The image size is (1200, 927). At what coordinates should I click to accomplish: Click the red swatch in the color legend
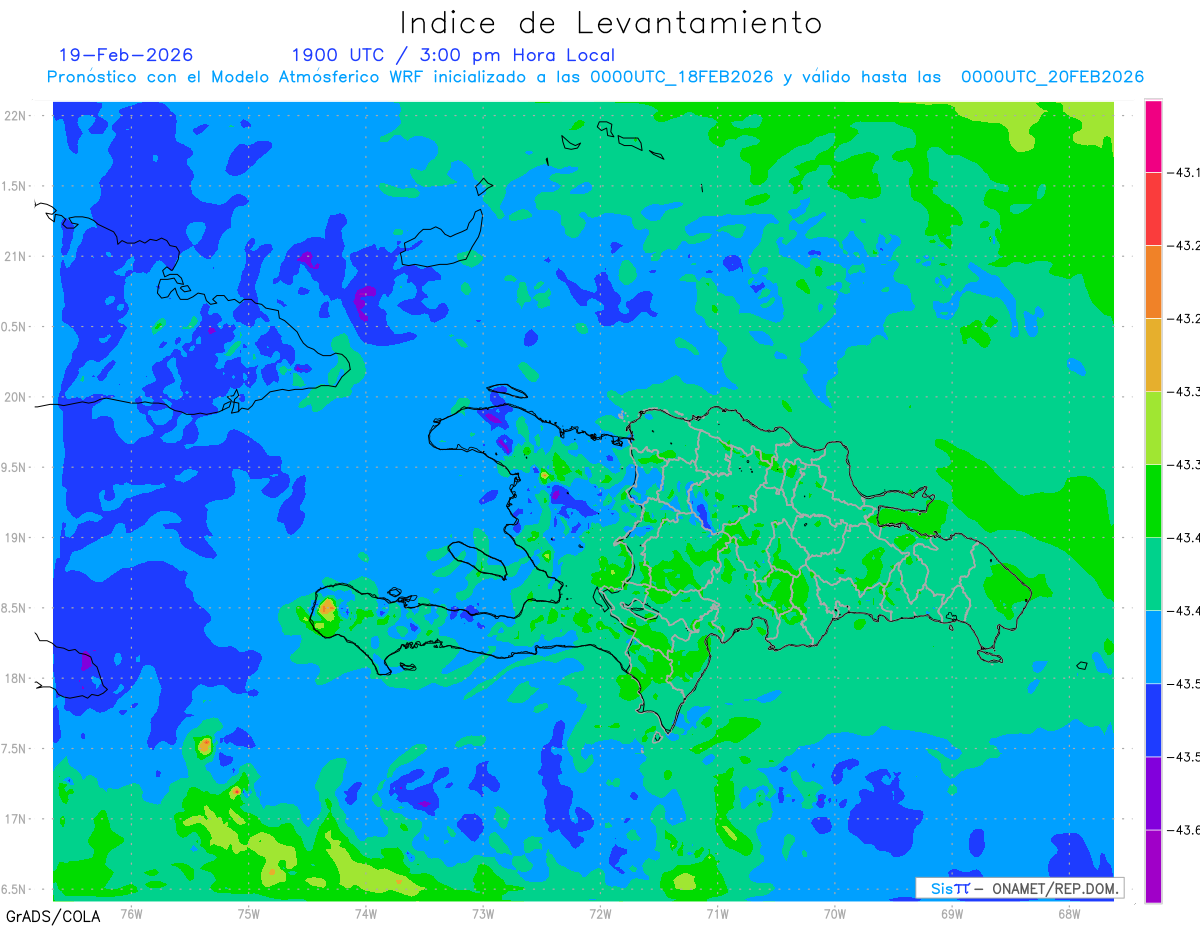coord(1153,209)
